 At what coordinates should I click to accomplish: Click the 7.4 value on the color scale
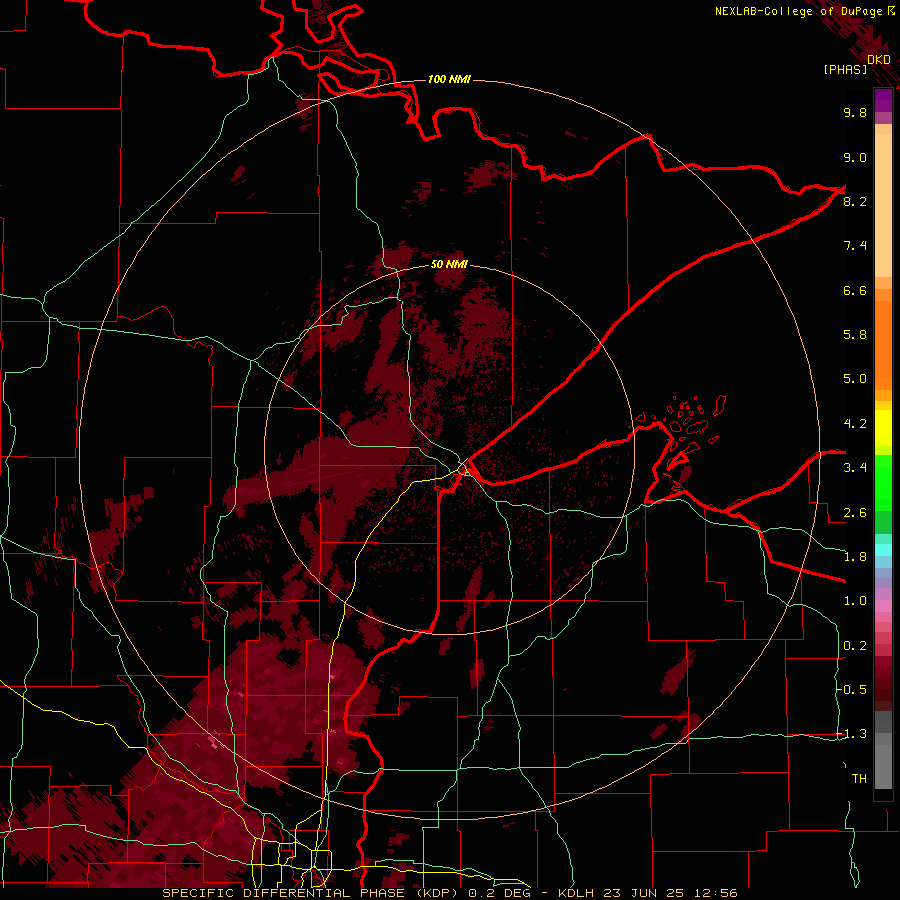pyautogui.click(x=855, y=246)
